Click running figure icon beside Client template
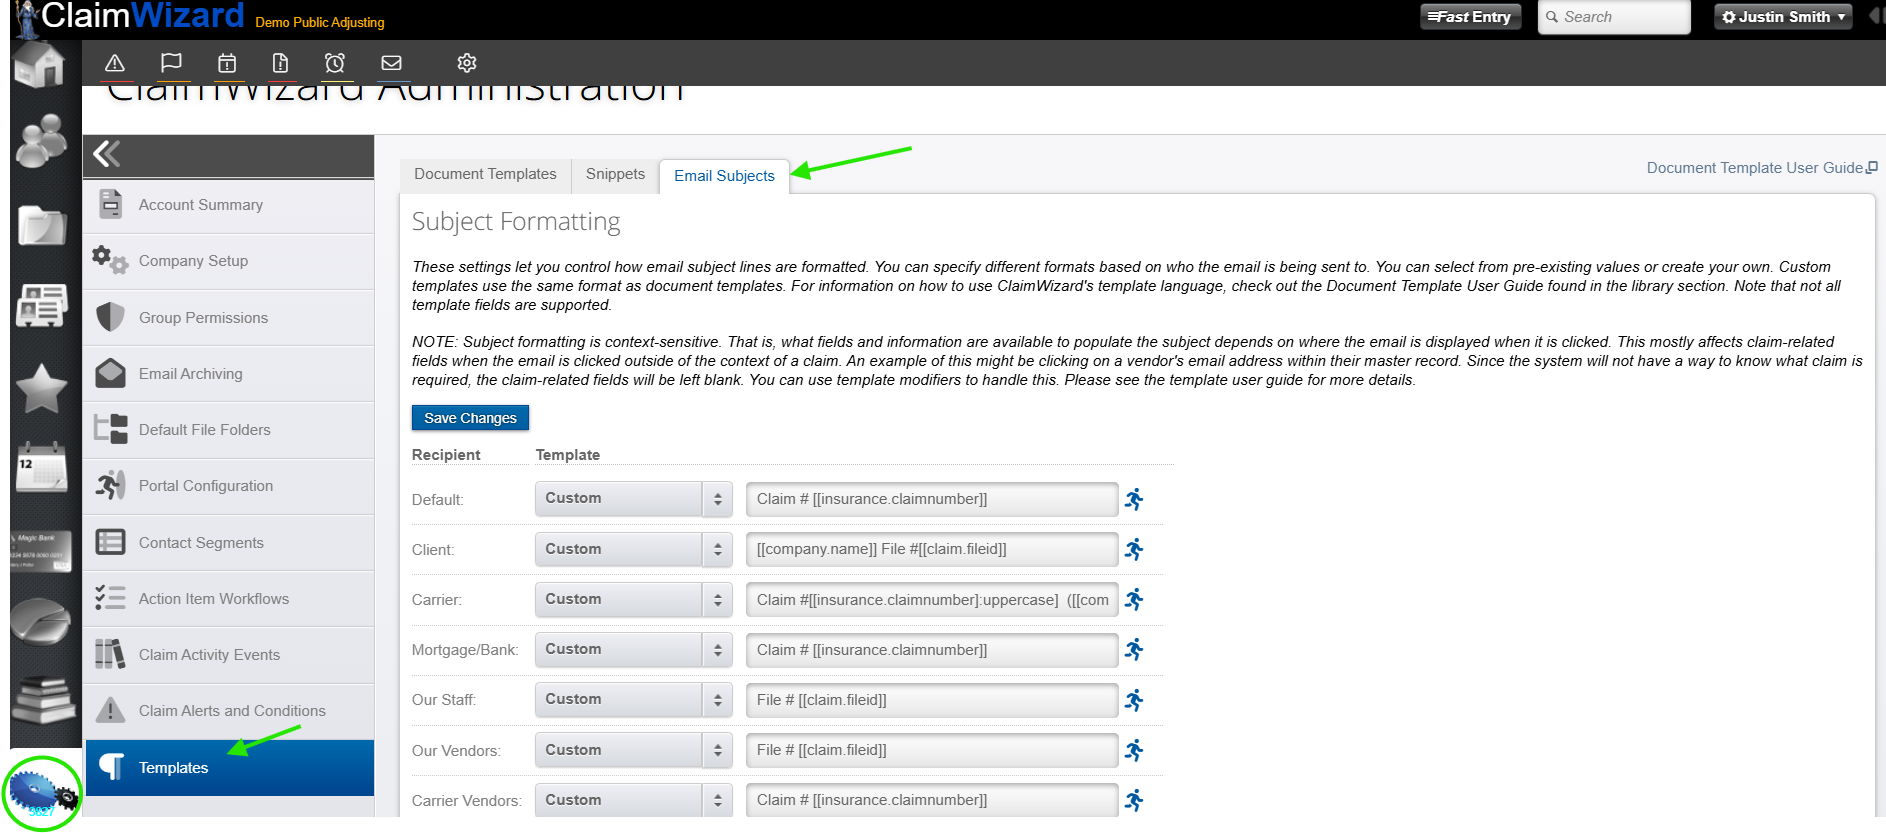The image size is (1886, 833). tap(1134, 549)
